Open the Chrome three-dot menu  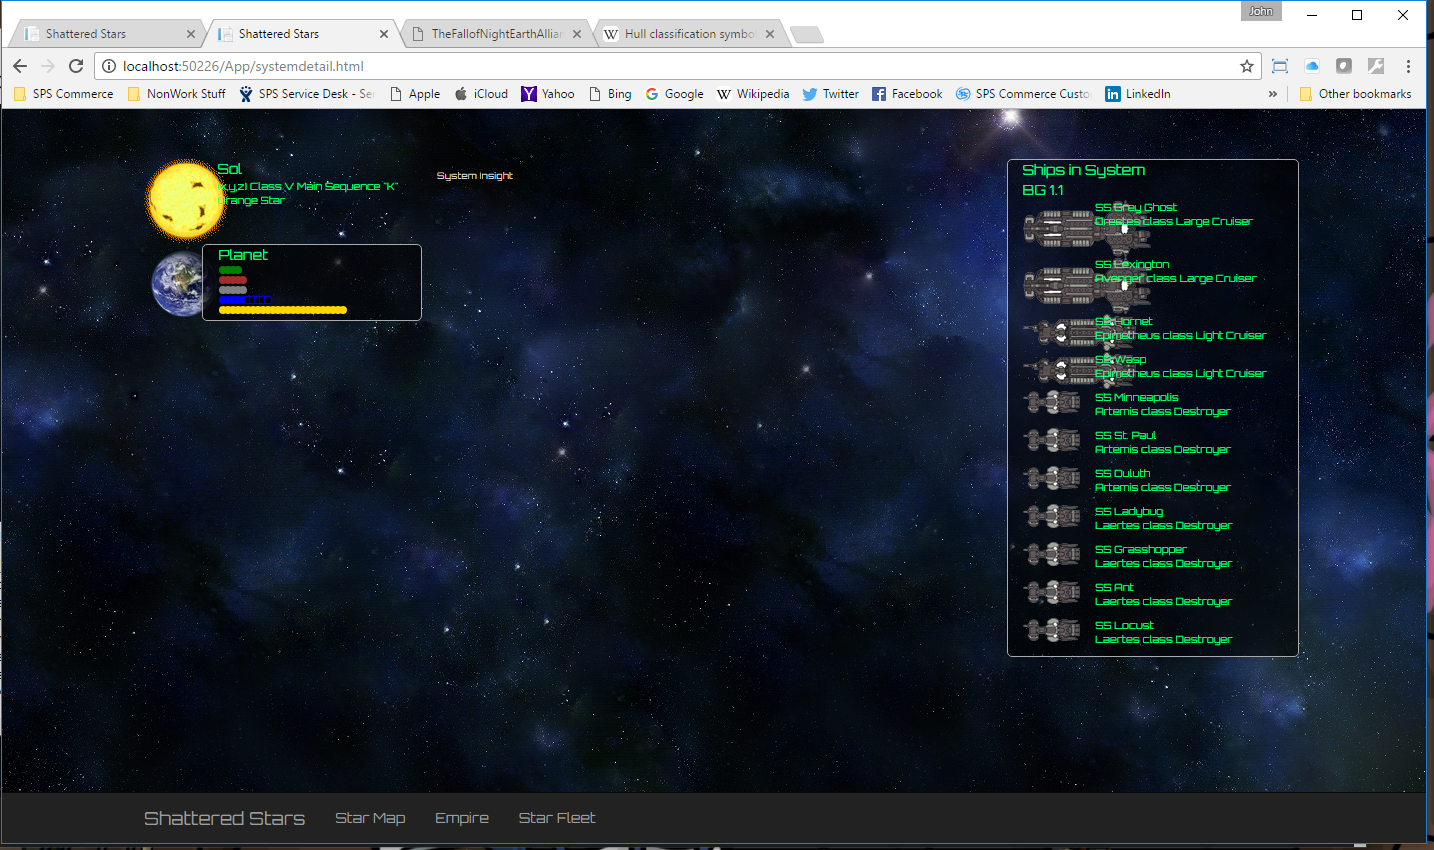pos(1408,66)
